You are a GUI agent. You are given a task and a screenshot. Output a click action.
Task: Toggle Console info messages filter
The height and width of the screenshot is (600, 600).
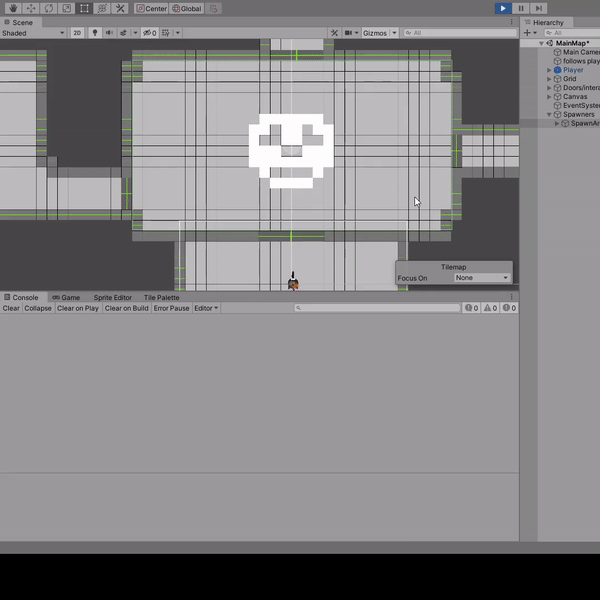(471, 308)
